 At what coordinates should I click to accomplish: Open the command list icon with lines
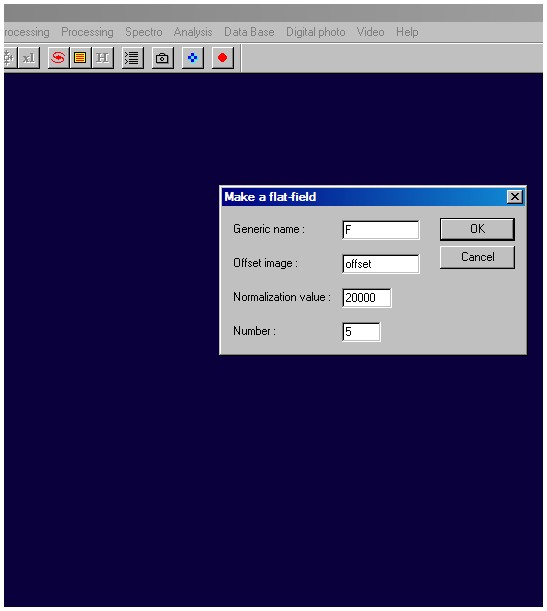coord(132,58)
